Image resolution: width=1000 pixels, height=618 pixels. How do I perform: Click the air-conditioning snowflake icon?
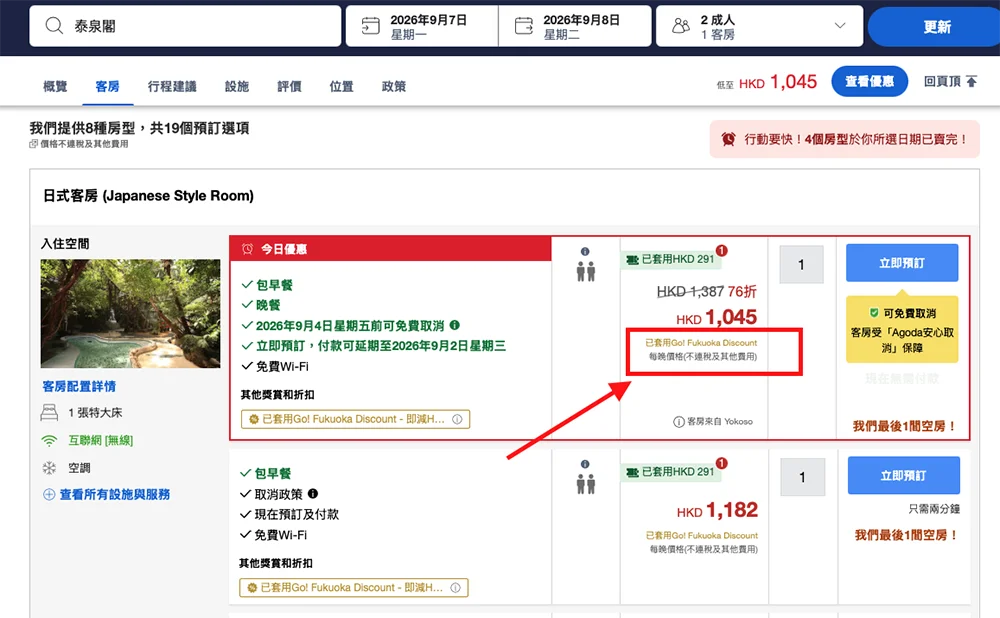(49, 468)
